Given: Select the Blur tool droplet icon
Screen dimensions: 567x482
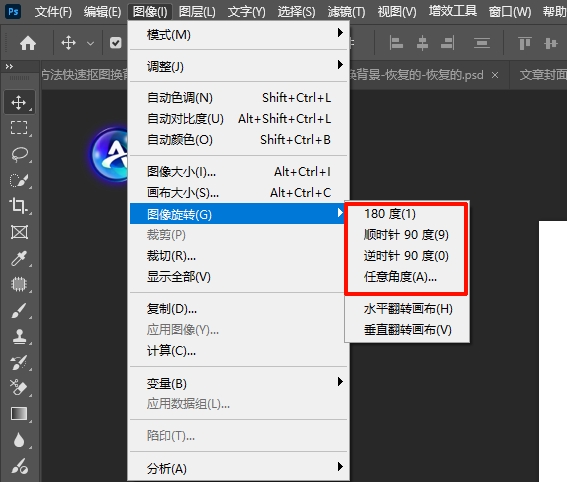Looking at the screenshot, I should click(19, 440).
